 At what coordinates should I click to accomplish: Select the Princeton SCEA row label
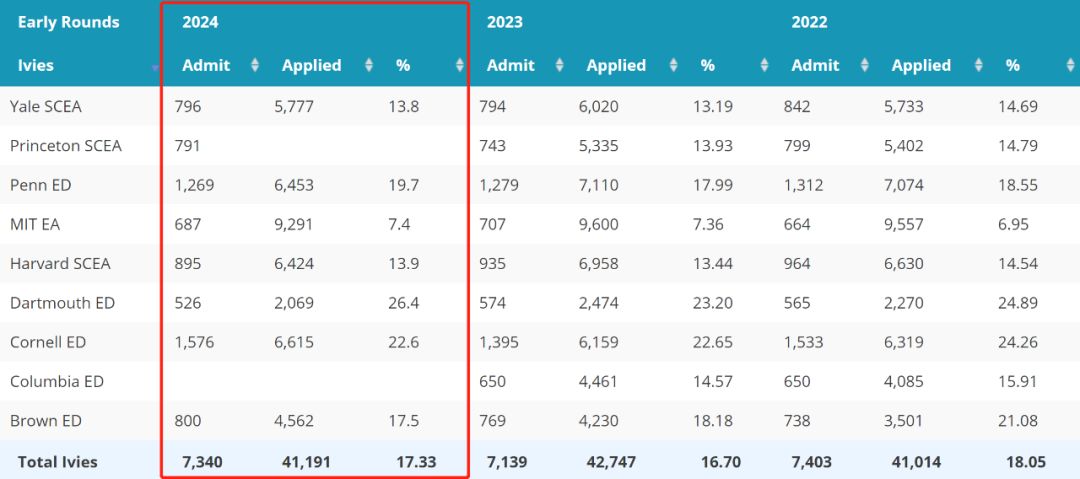(x=65, y=146)
